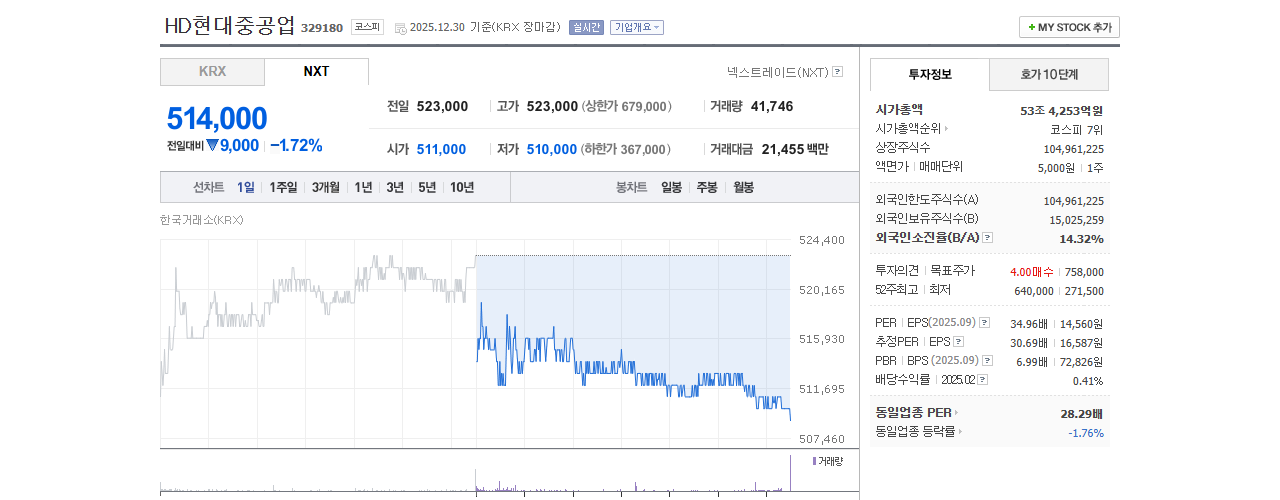This screenshot has width=1280, height=500.
Task: Click the 저가 value 510,000
Action: (552, 149)
